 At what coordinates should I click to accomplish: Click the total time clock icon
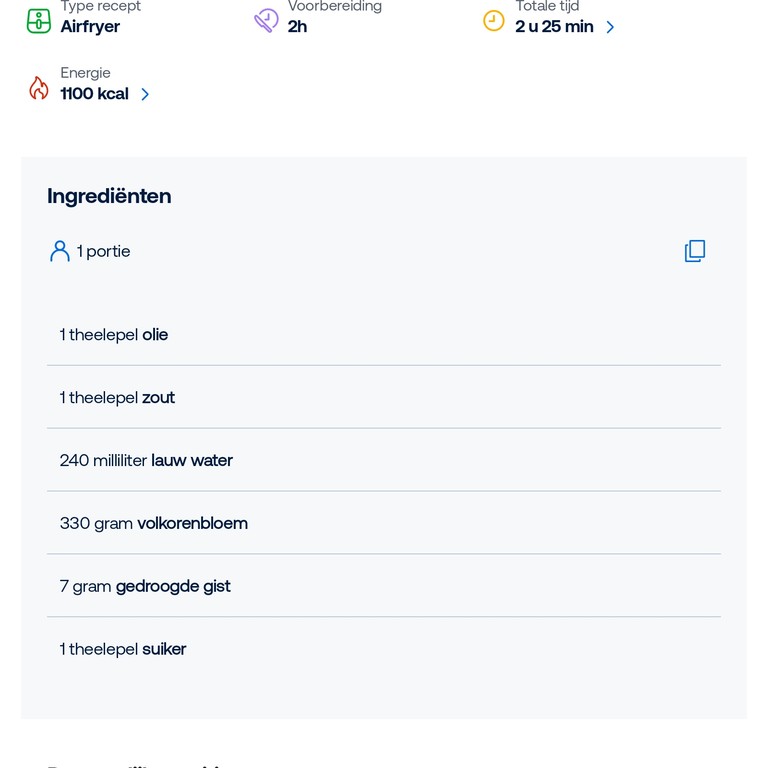[494, 20]
